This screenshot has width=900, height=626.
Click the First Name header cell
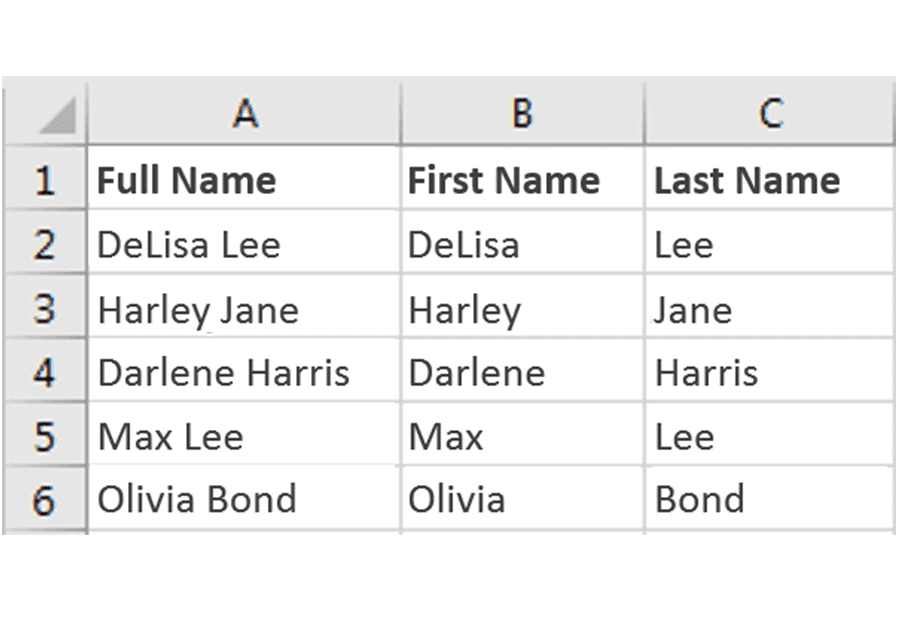pyautogui.click(x=523, y=178)
